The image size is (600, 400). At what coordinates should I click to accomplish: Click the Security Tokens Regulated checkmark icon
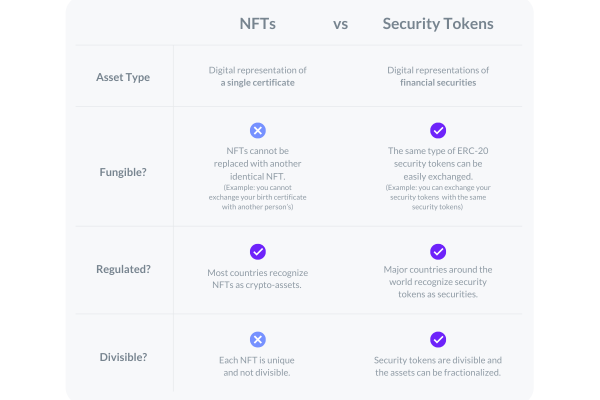click(x=438, y=252)
